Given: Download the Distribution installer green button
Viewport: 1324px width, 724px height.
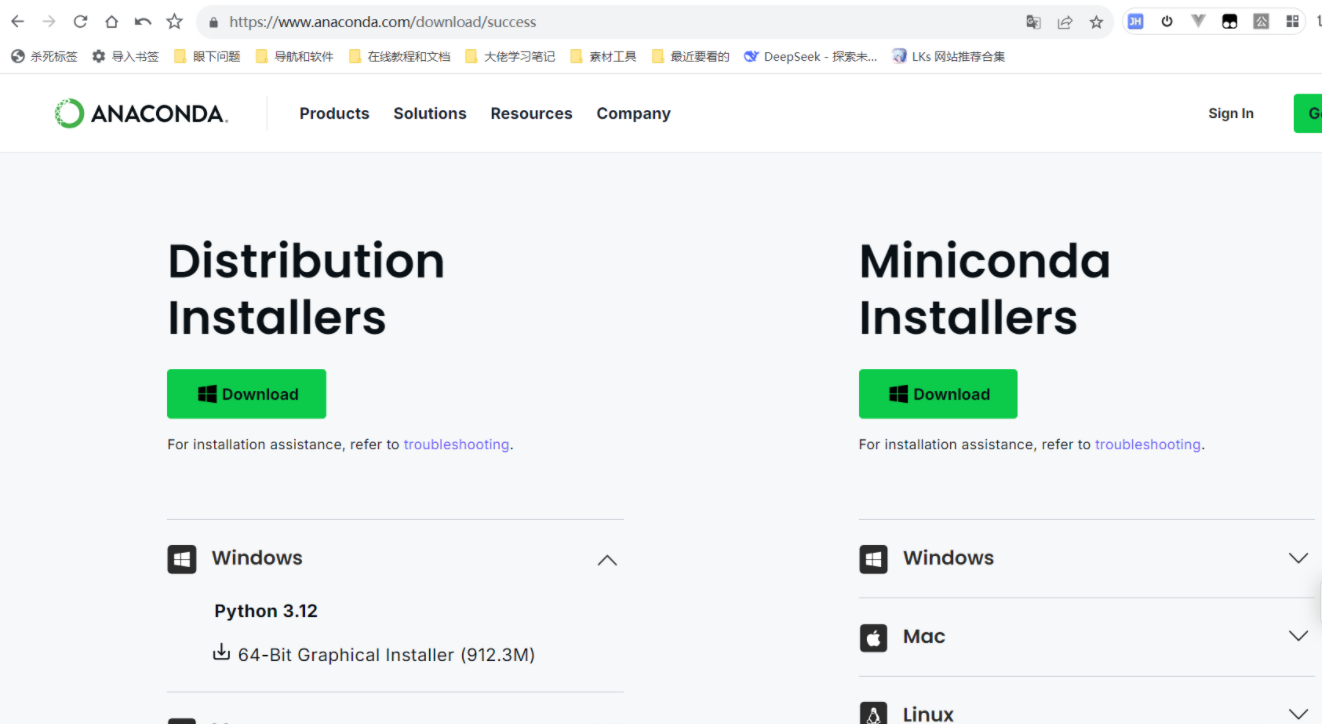Looking at the screenshot, I should [246, 394].
